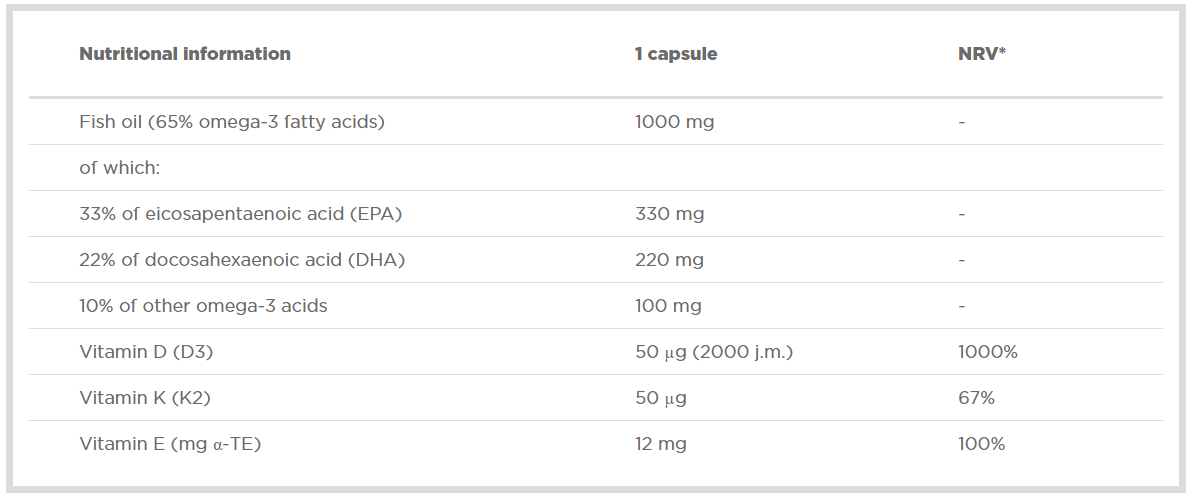Click the 220 mg DHA amount
This screenshot has width=1196, height=500.
click(667, 260)
